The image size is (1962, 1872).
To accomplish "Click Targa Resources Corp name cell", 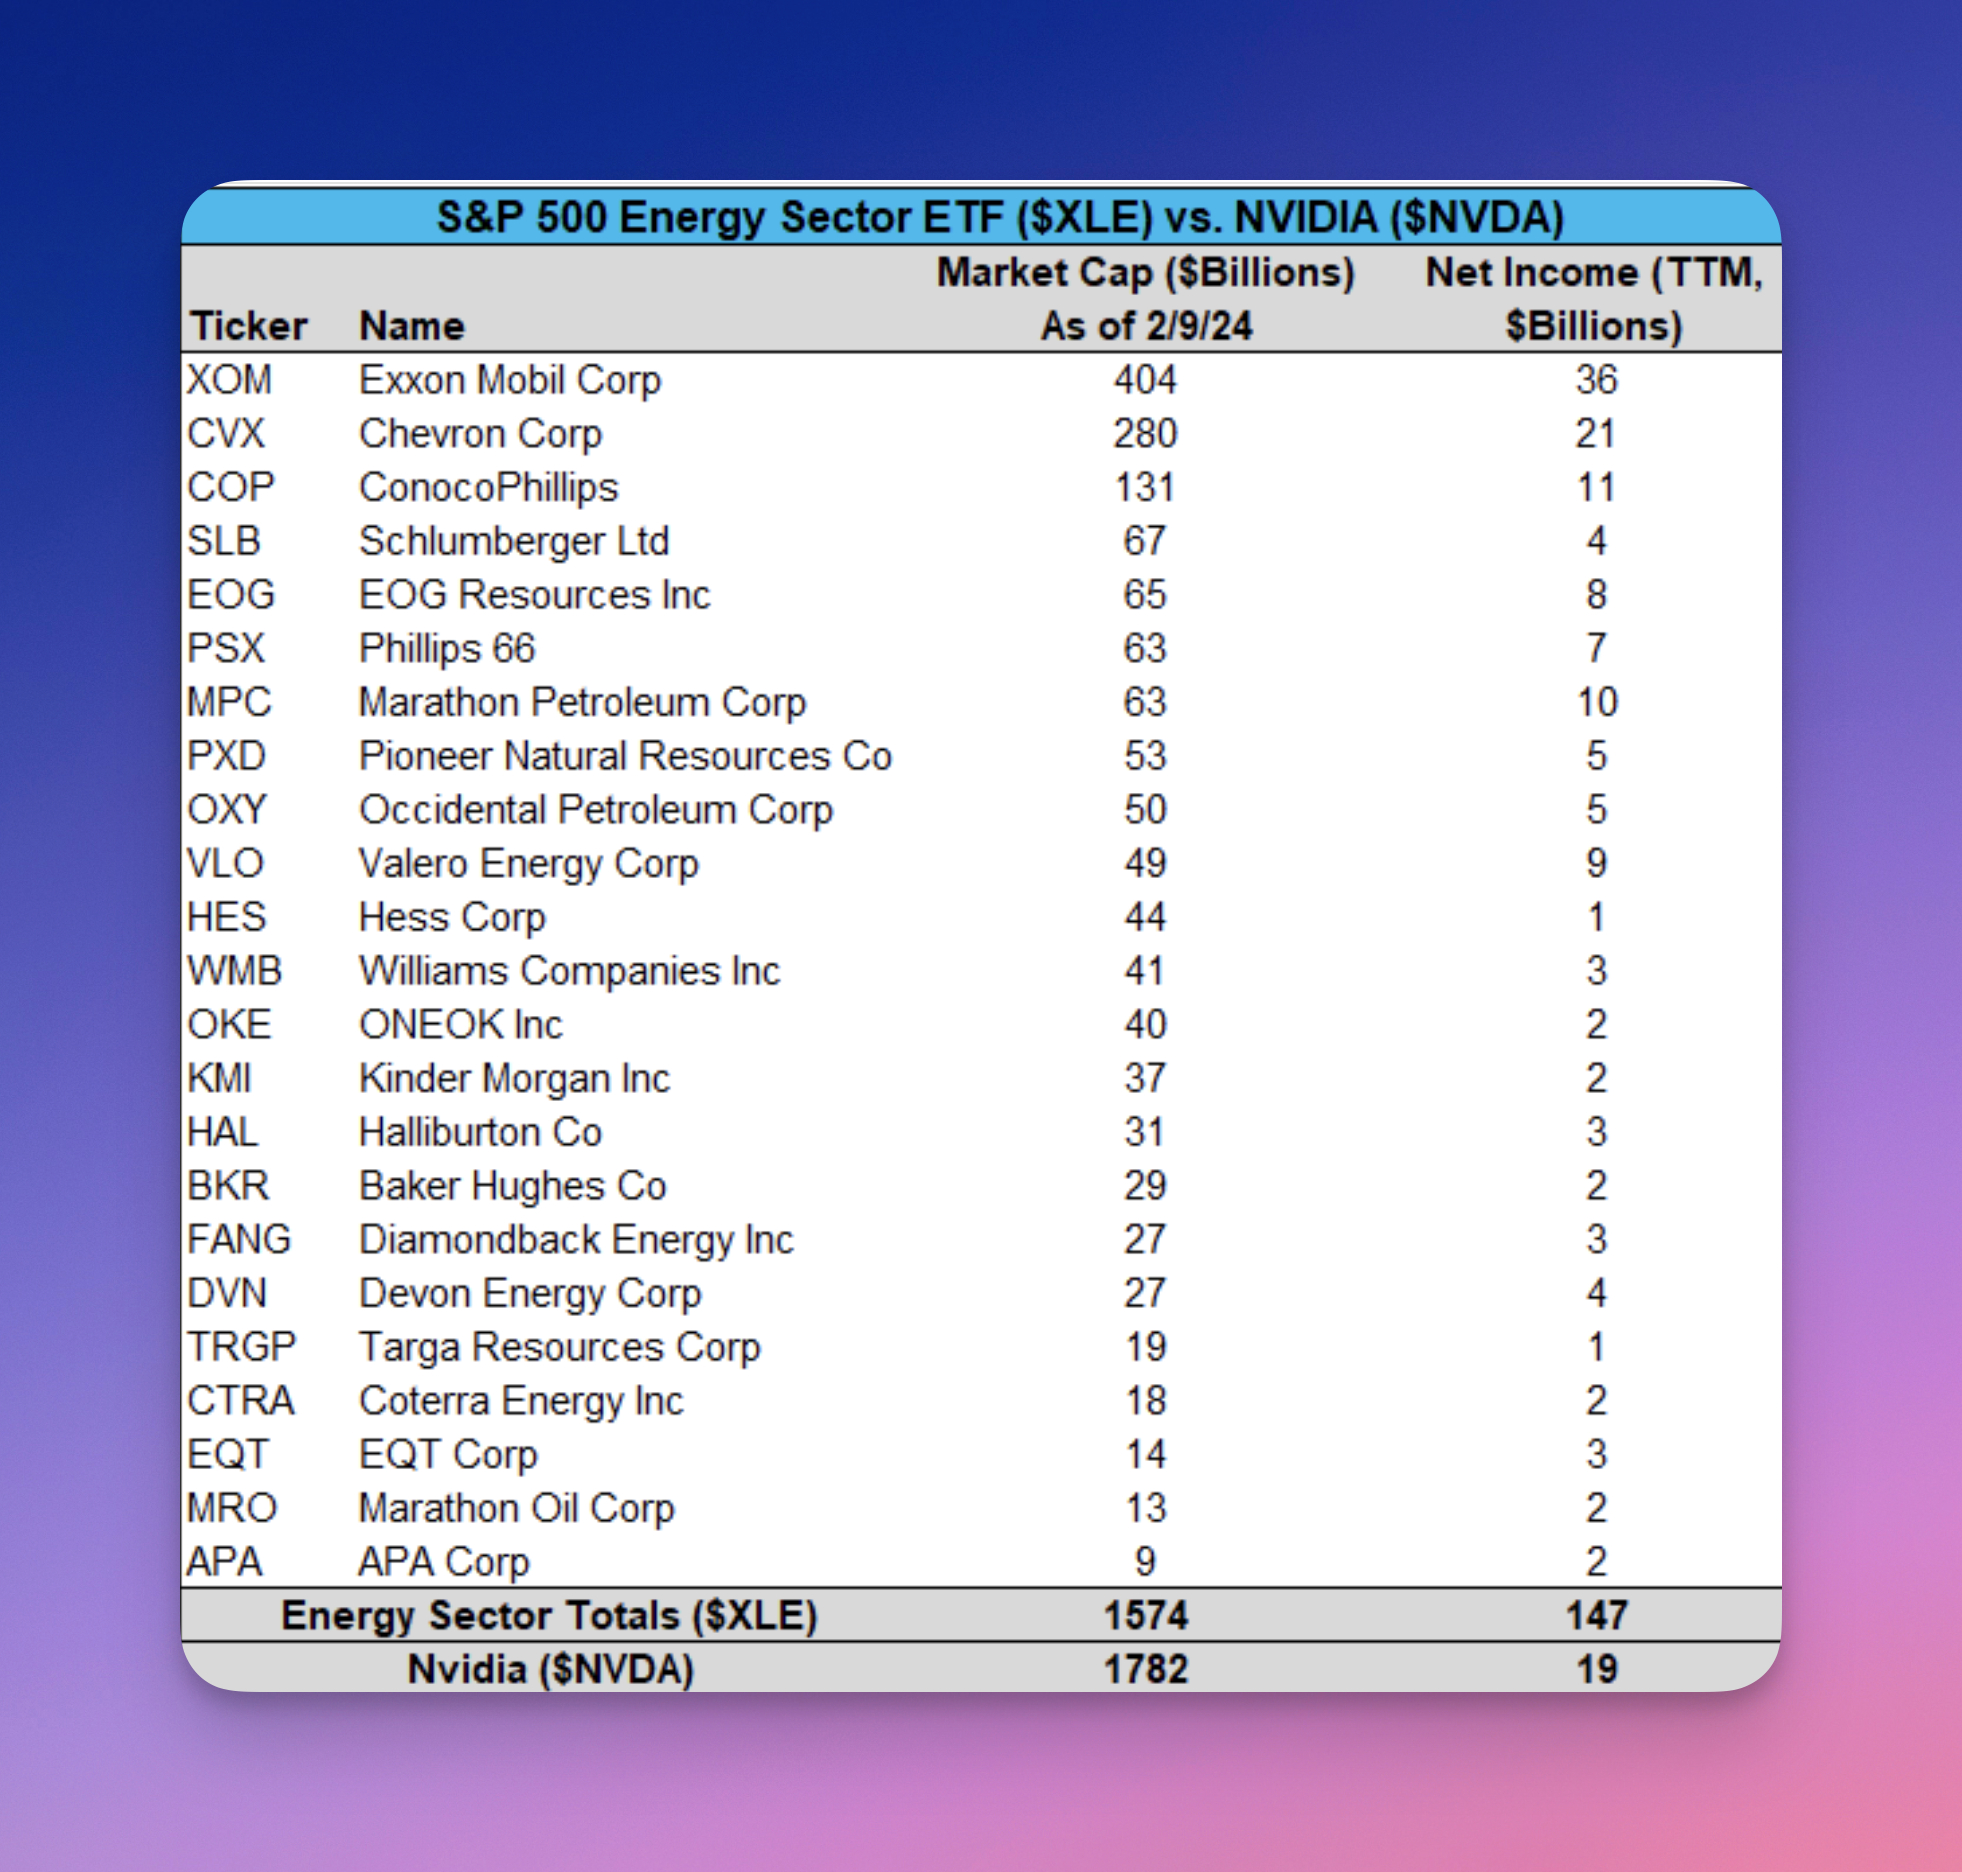I will pyautogui.click(x=560, y=1348).
